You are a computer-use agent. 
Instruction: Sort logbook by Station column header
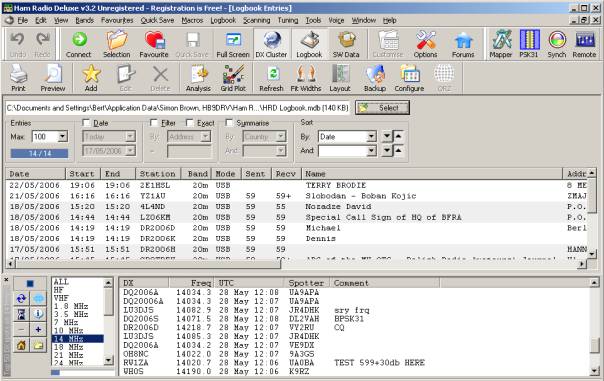(158, 174)
